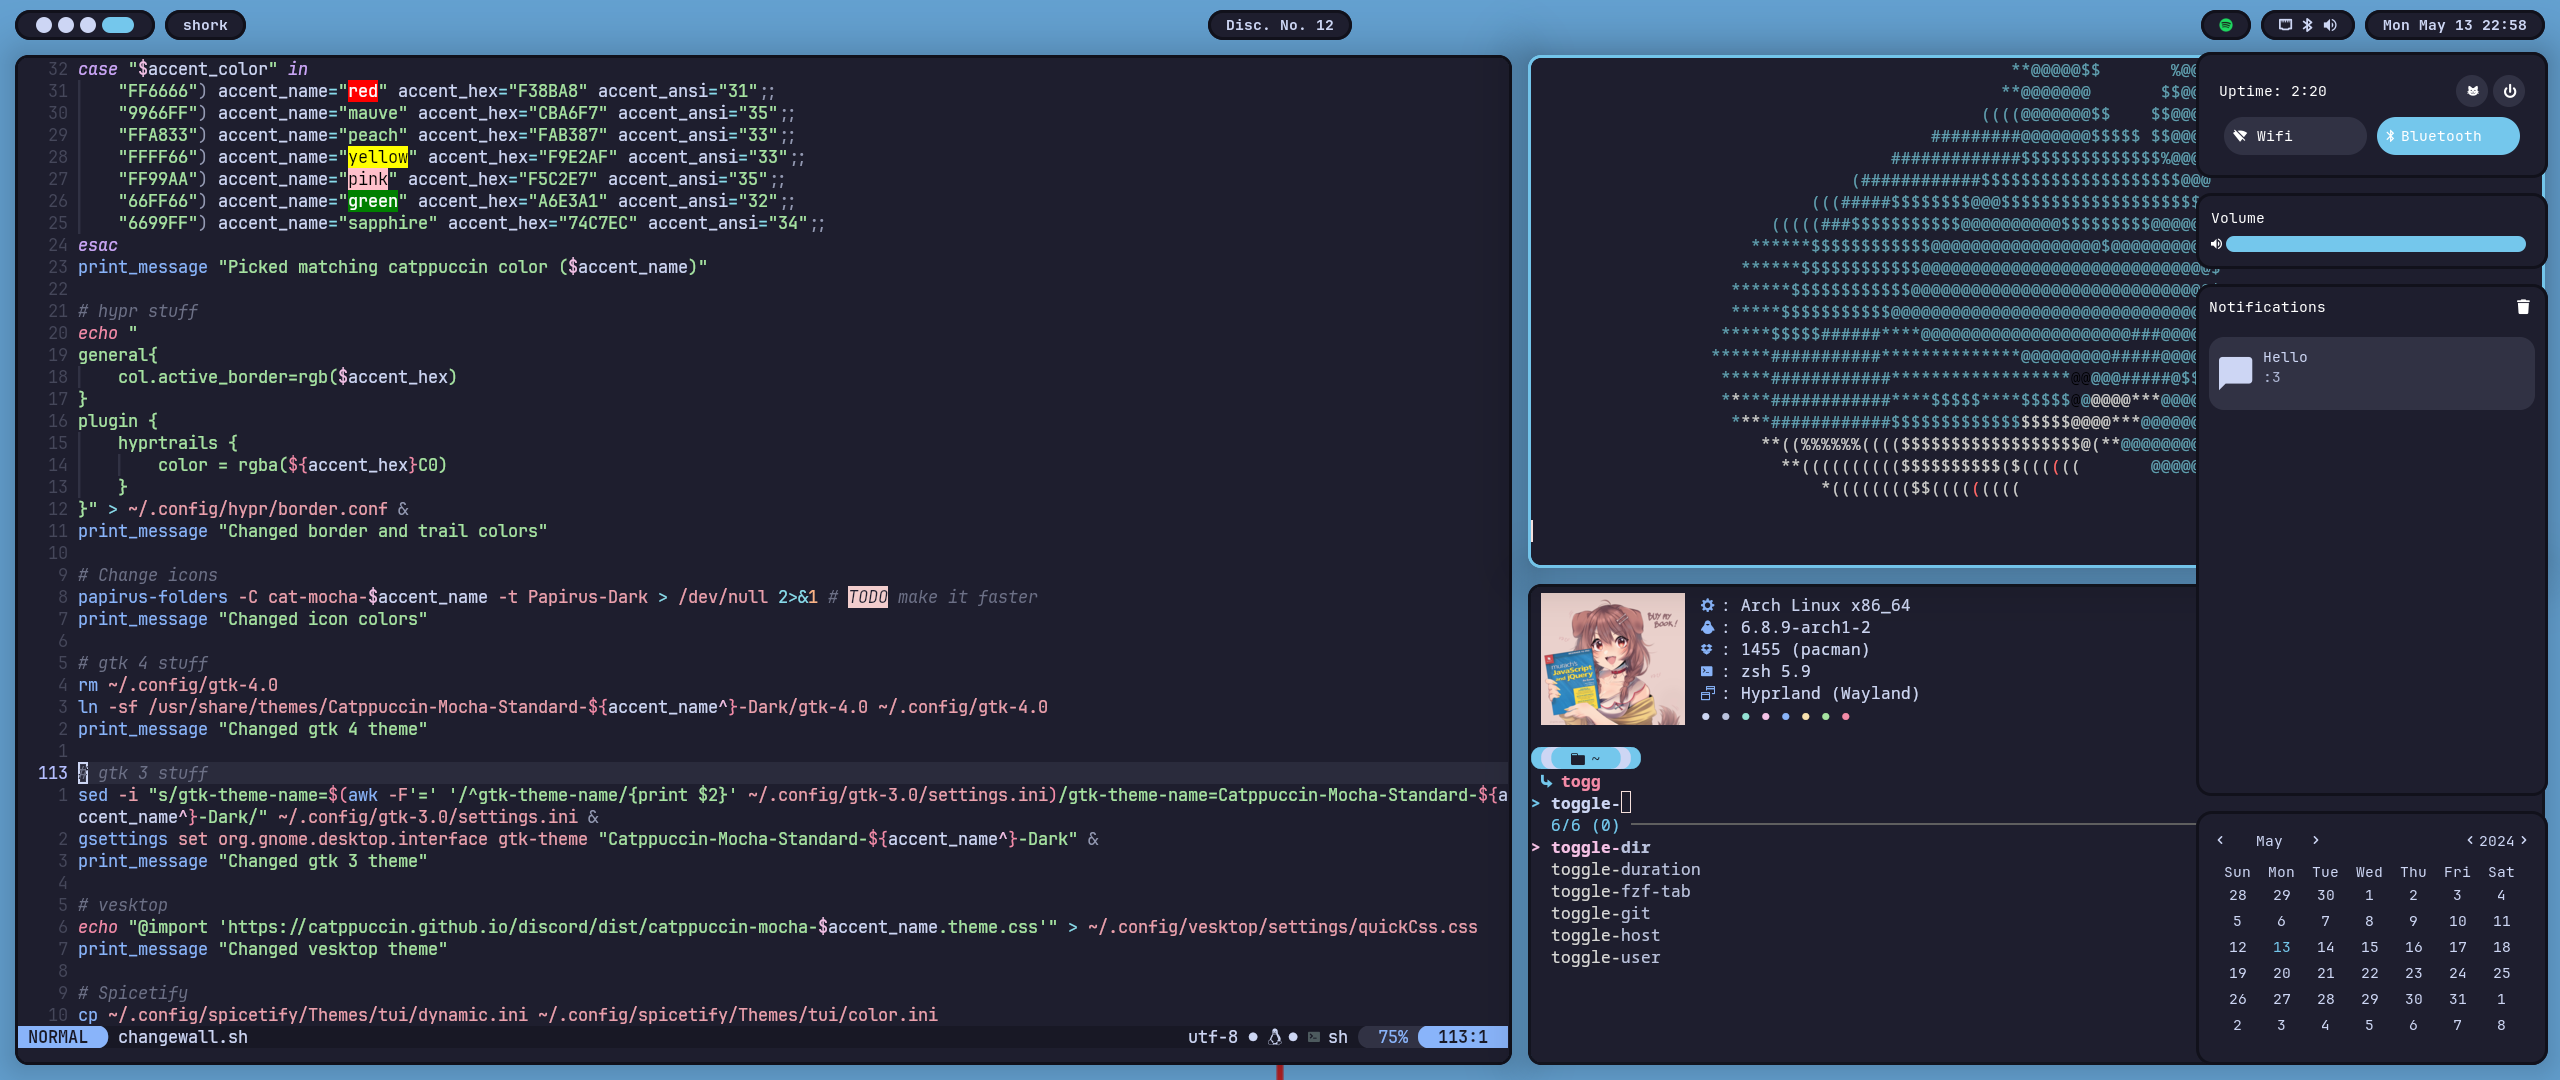Toggle Wifi in the control panel
The width and height of the screenshot is (2560, 1080).
click(2295, 136)
